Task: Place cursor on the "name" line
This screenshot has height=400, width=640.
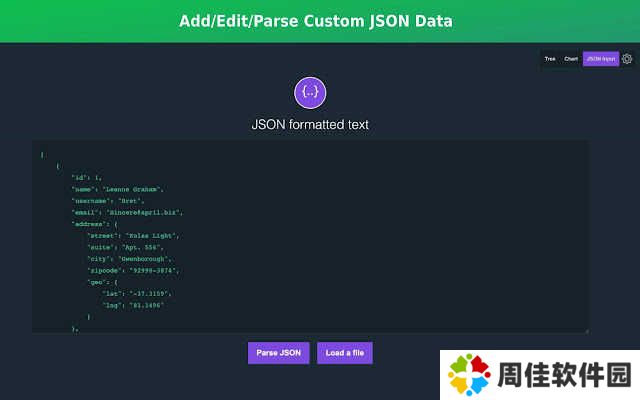Action: coord(116,188)
